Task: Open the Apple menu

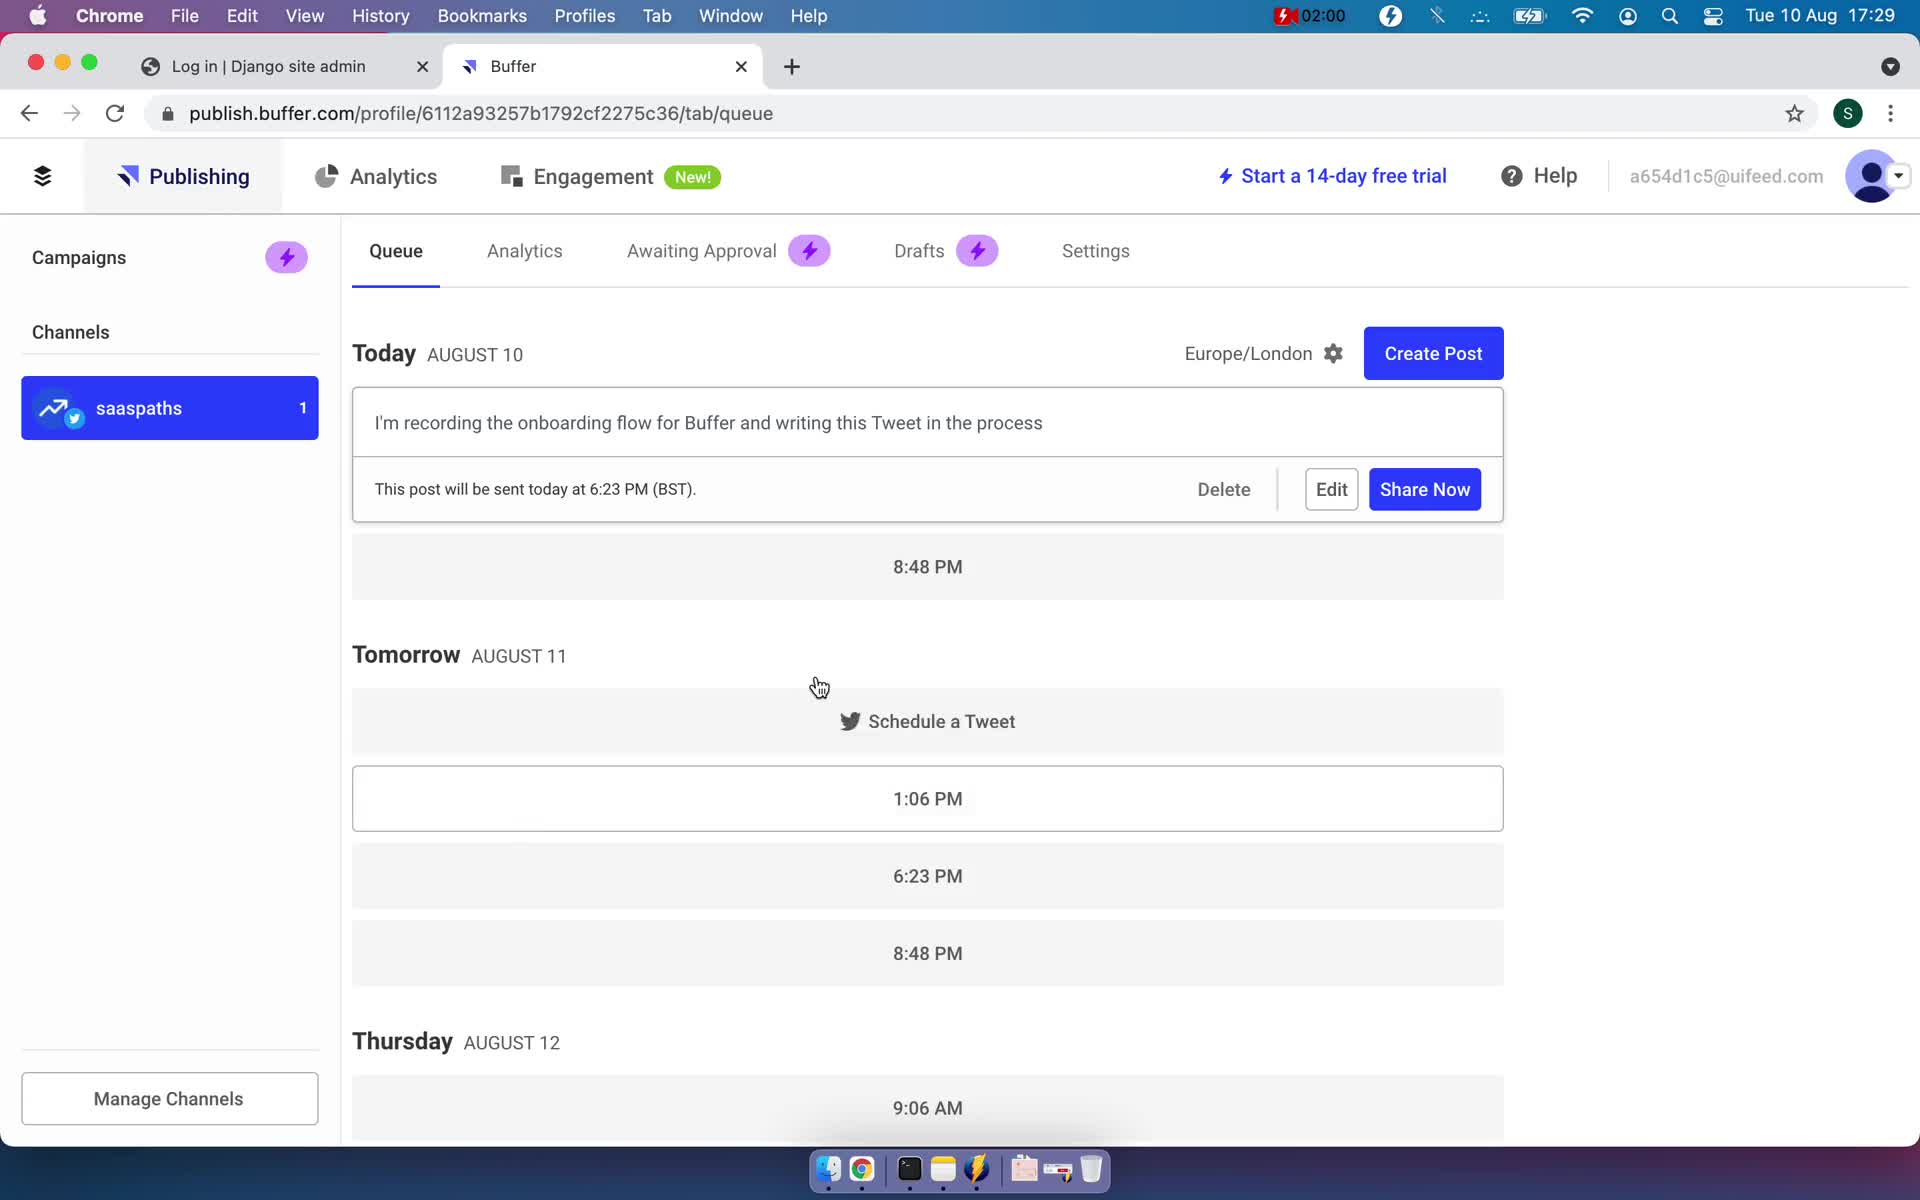Action: click(x=37, y=16)
